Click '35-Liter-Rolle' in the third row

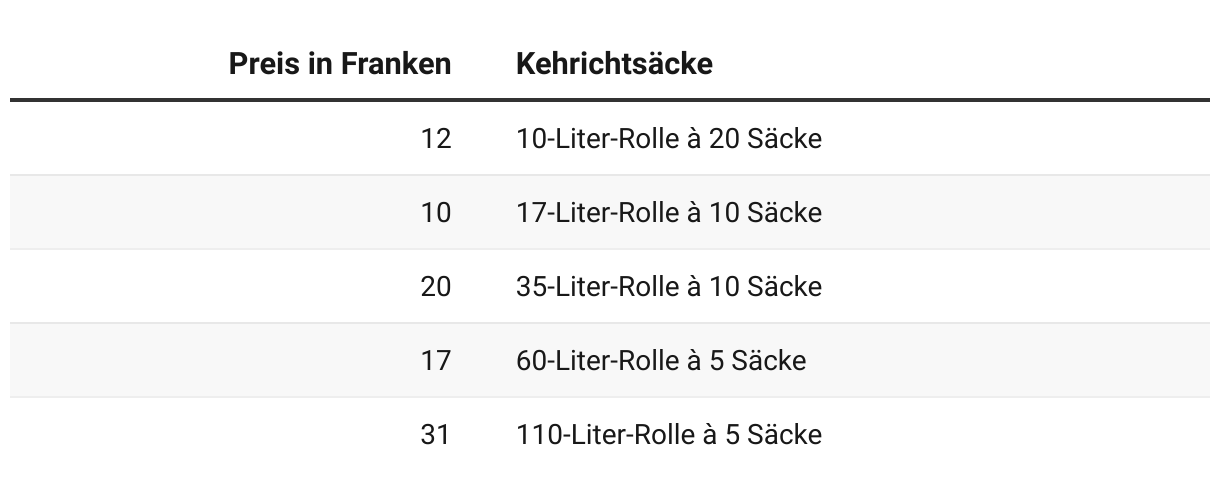click(x=598, y=287)
